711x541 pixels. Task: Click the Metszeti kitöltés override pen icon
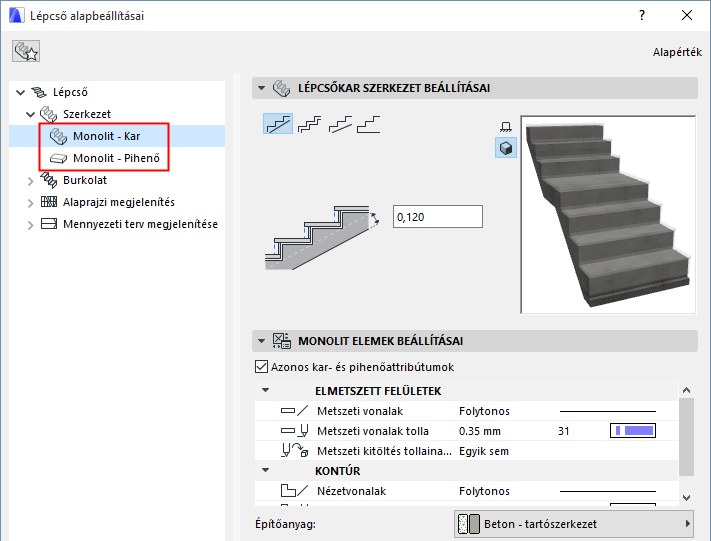[294, 451]
